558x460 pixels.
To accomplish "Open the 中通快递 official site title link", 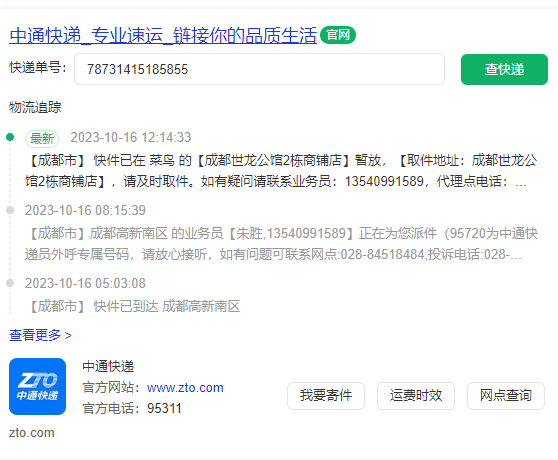I will (163, 35).
